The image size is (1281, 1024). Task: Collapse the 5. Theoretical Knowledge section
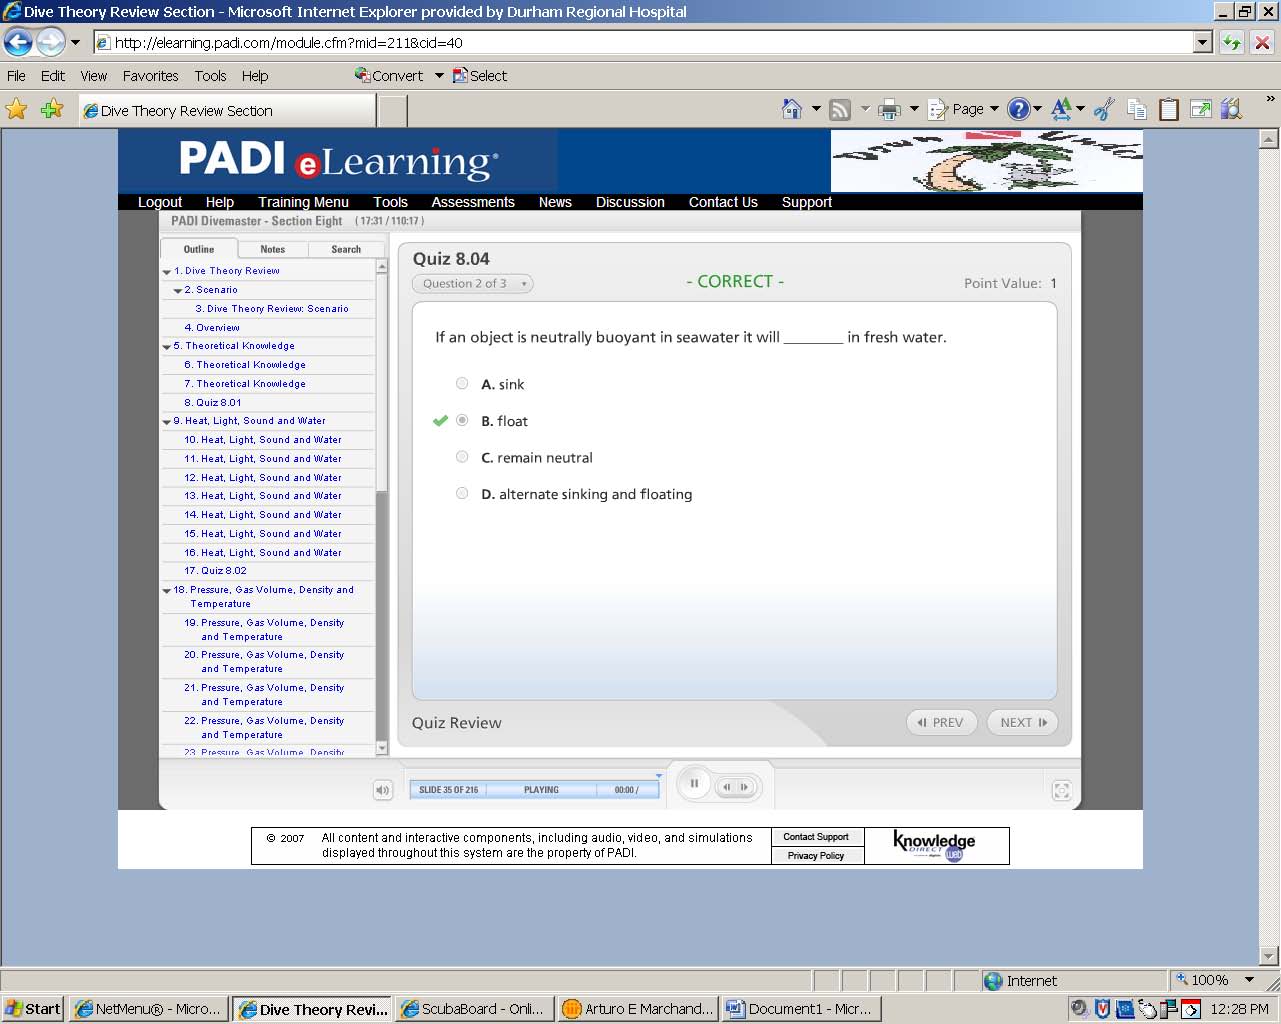(167, 347)
